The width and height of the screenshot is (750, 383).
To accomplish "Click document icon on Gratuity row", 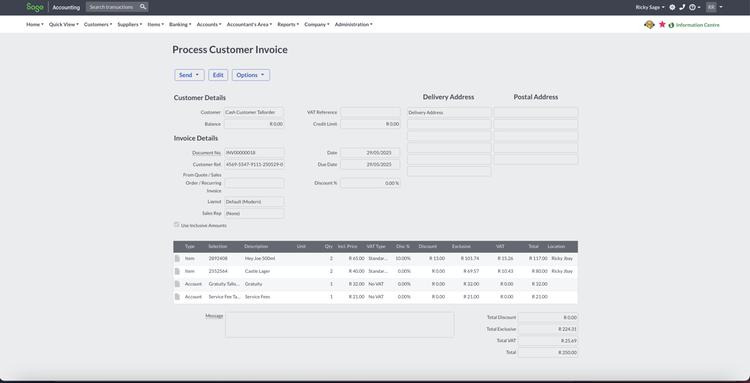I will tap(177, 284).
